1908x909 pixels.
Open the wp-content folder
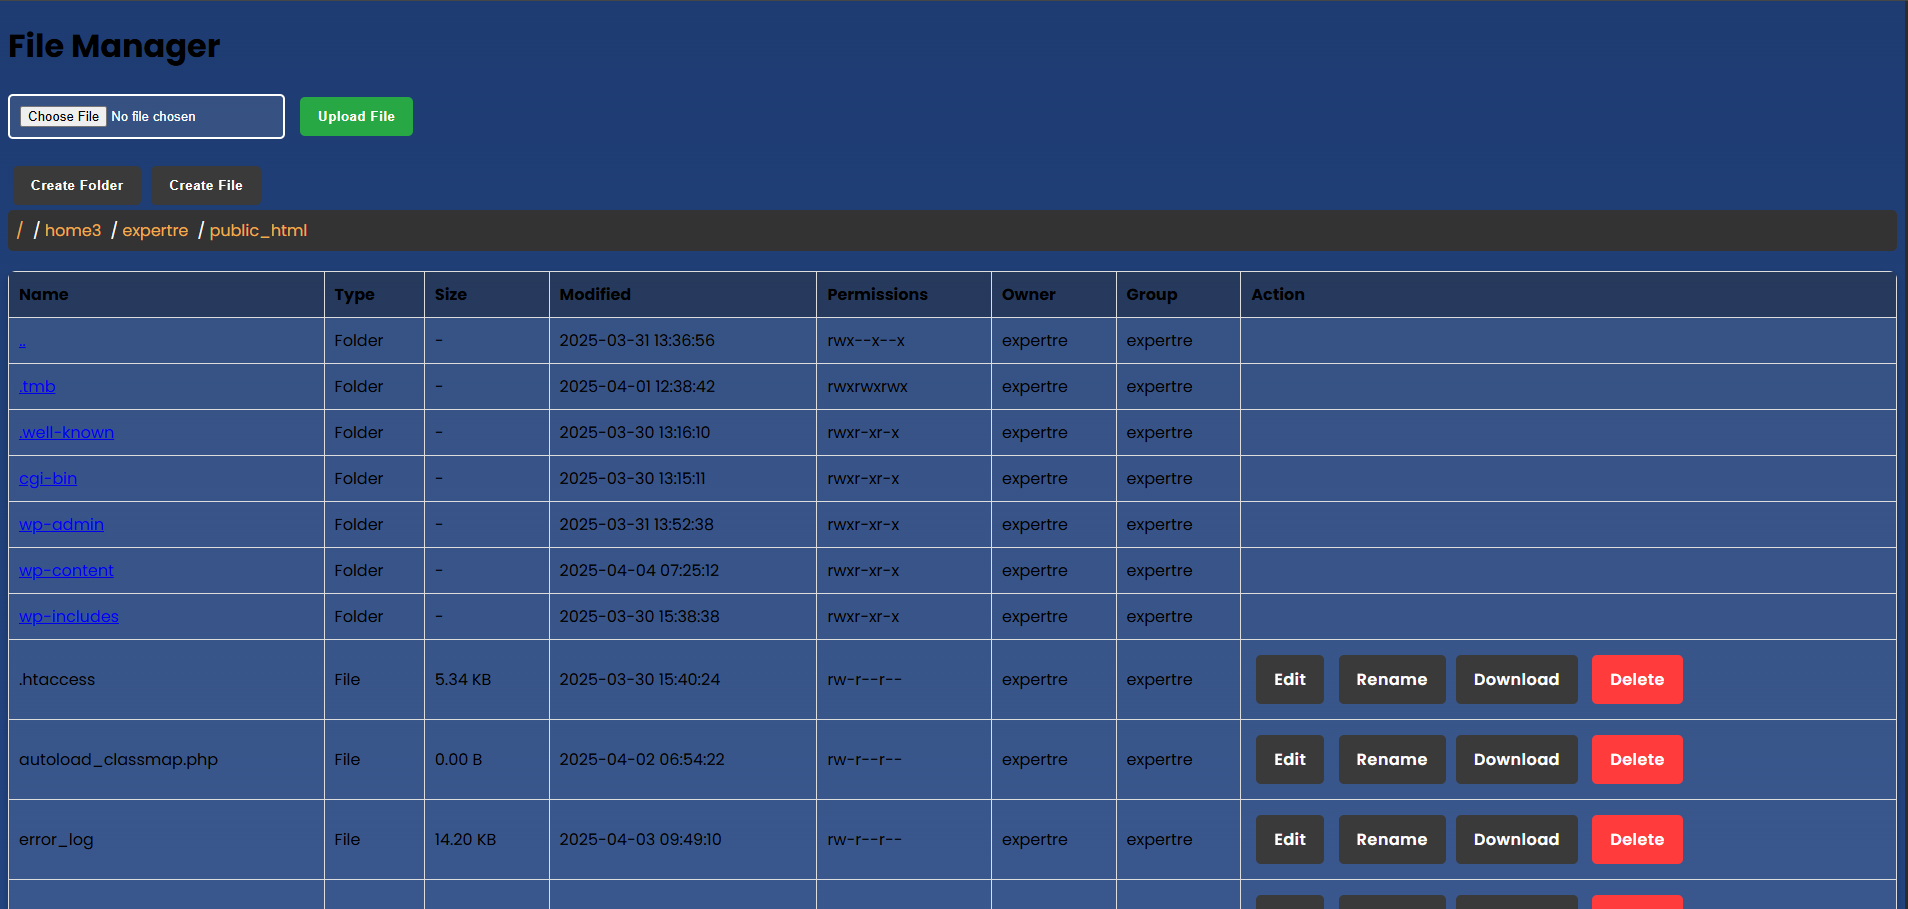coord(66,571)
